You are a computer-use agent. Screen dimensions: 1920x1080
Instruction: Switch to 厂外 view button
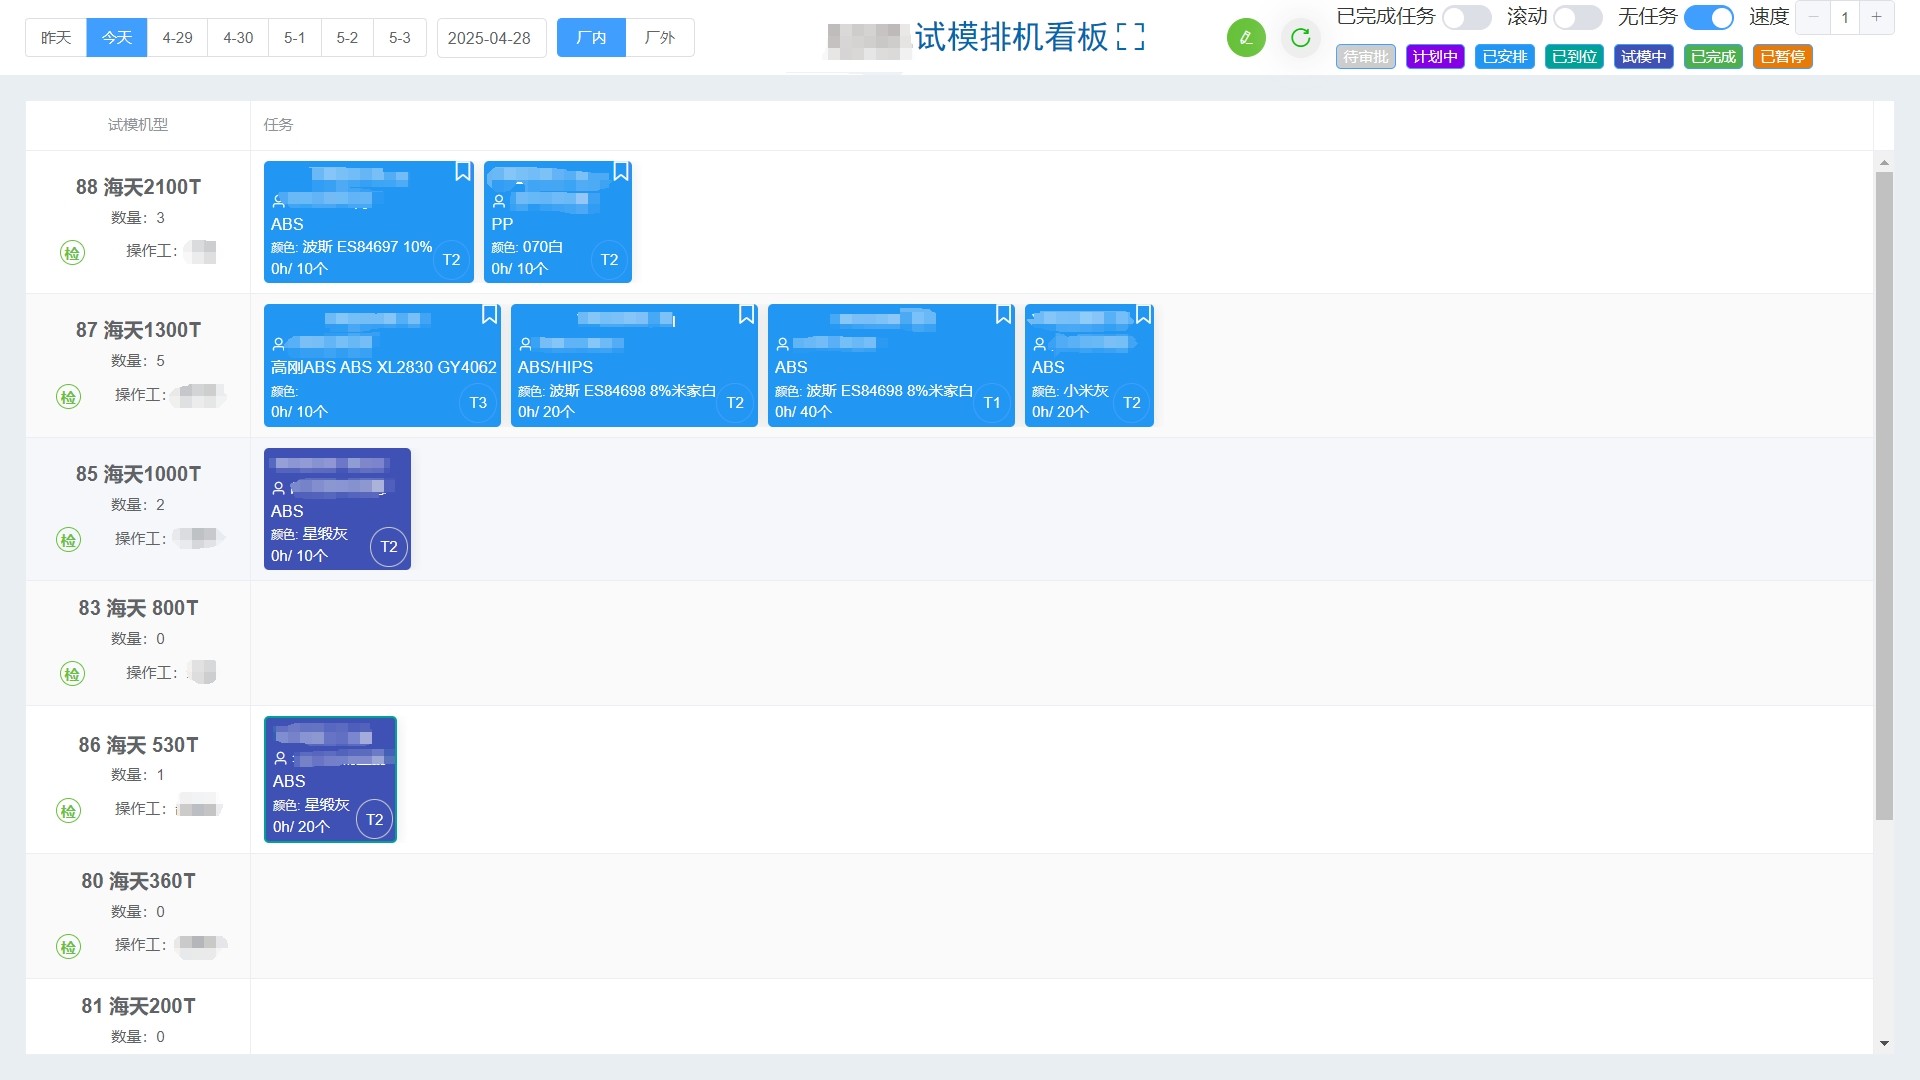[x=660, y=38]
